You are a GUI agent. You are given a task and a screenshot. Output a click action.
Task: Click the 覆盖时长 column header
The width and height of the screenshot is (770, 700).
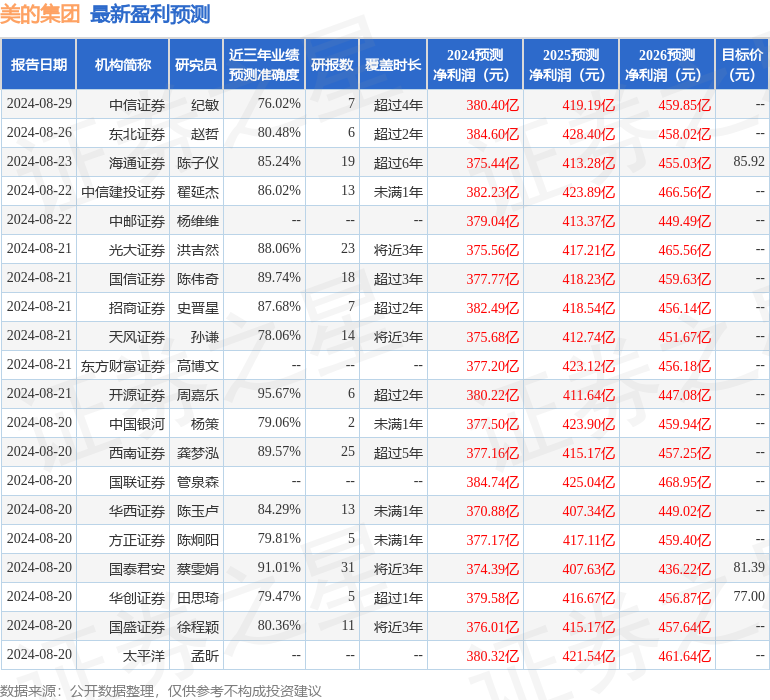[393, 64]
